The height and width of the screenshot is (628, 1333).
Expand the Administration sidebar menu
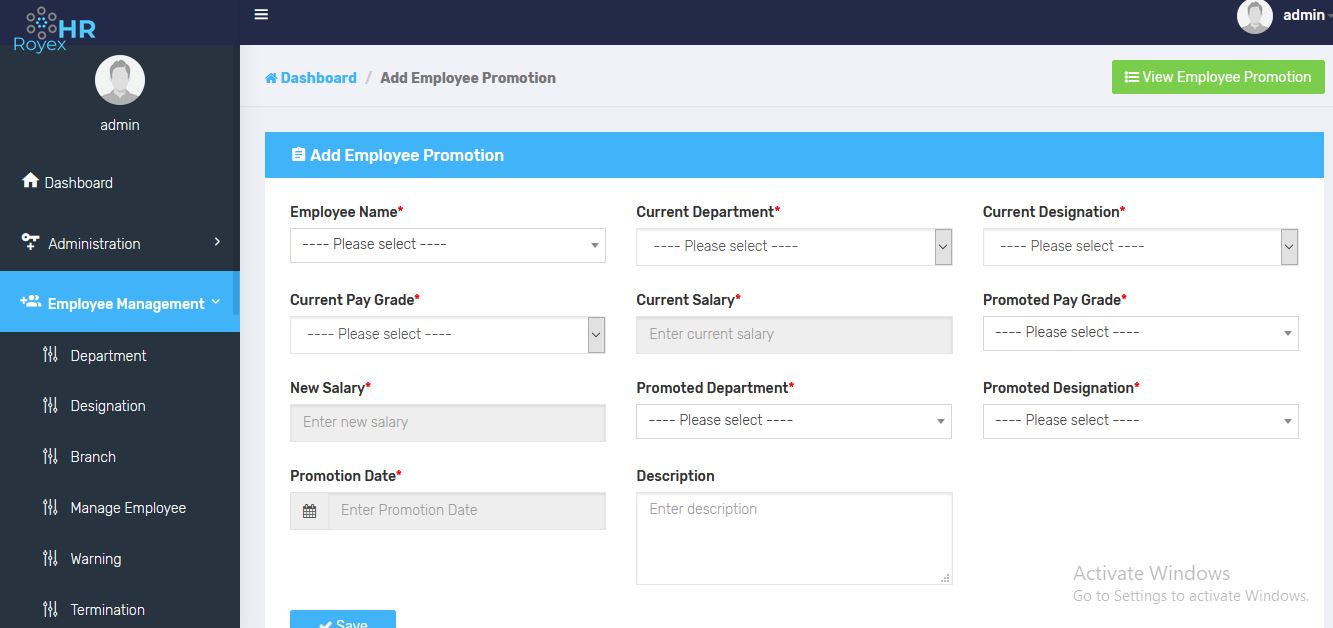(x=120, y=243)
